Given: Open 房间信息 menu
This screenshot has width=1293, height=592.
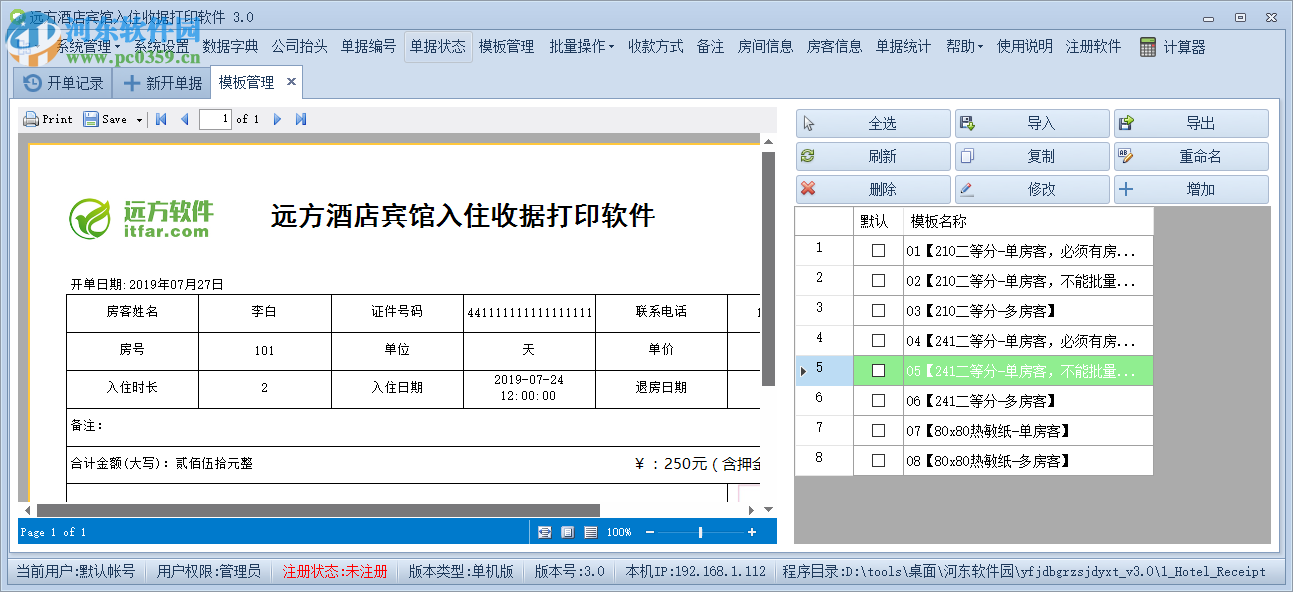Looking at the screenshot, I should coord(765,46).
